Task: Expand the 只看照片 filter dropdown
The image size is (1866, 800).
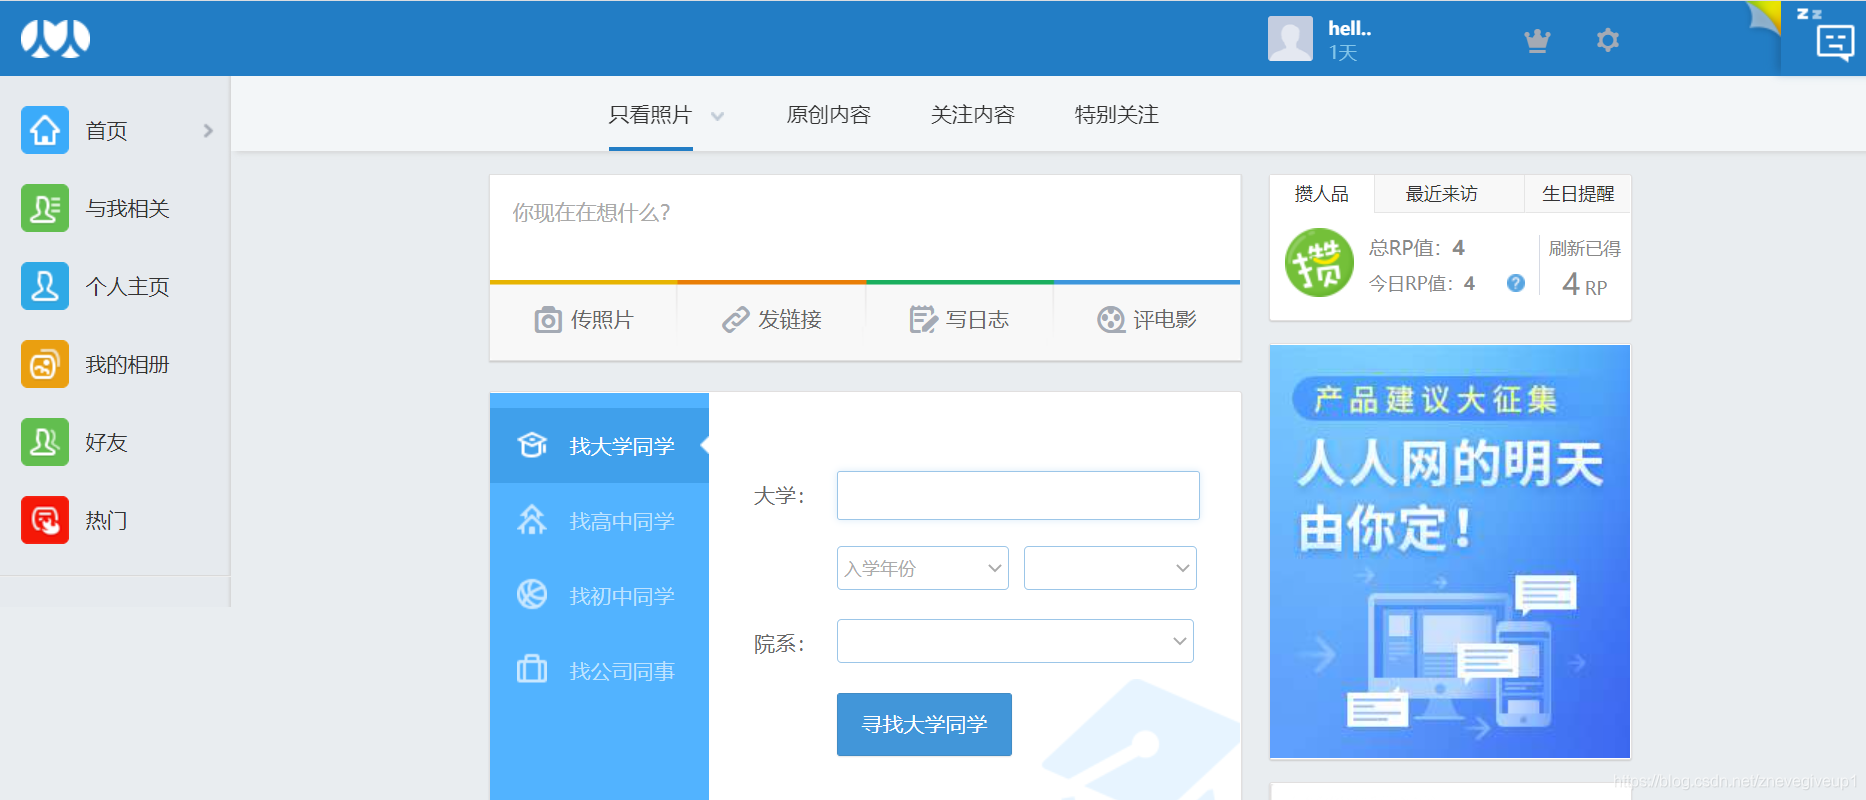Action: tap(717, 117)
